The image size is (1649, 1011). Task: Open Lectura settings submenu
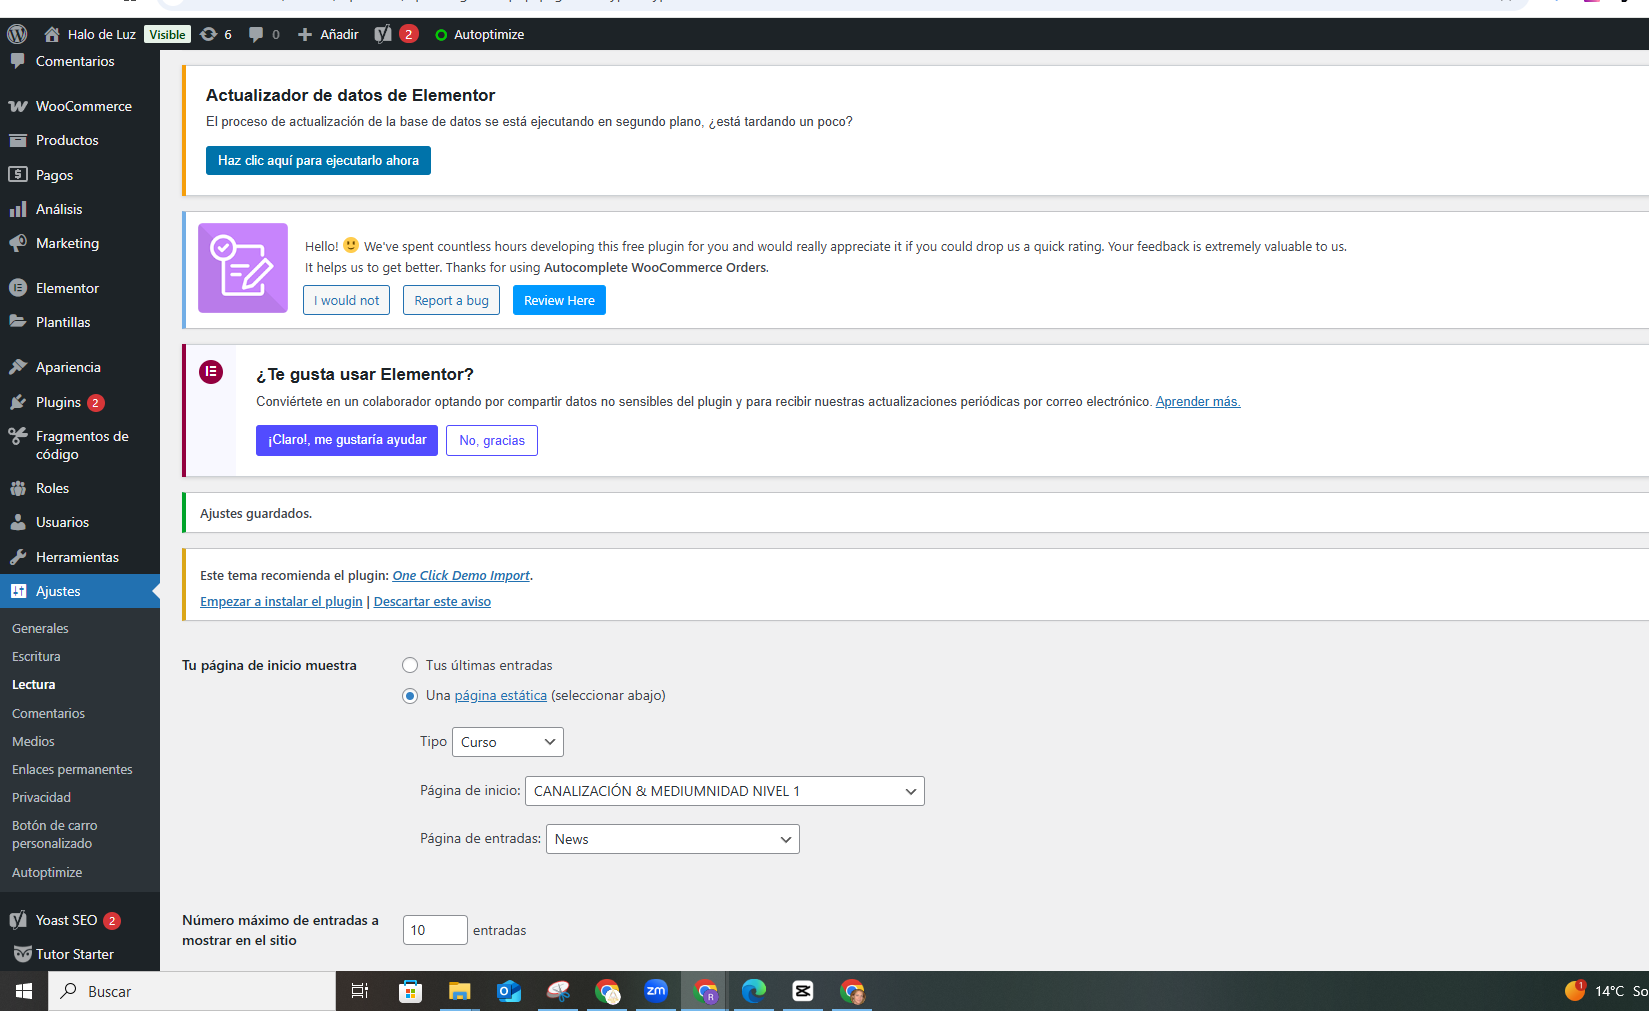point(34,685)
